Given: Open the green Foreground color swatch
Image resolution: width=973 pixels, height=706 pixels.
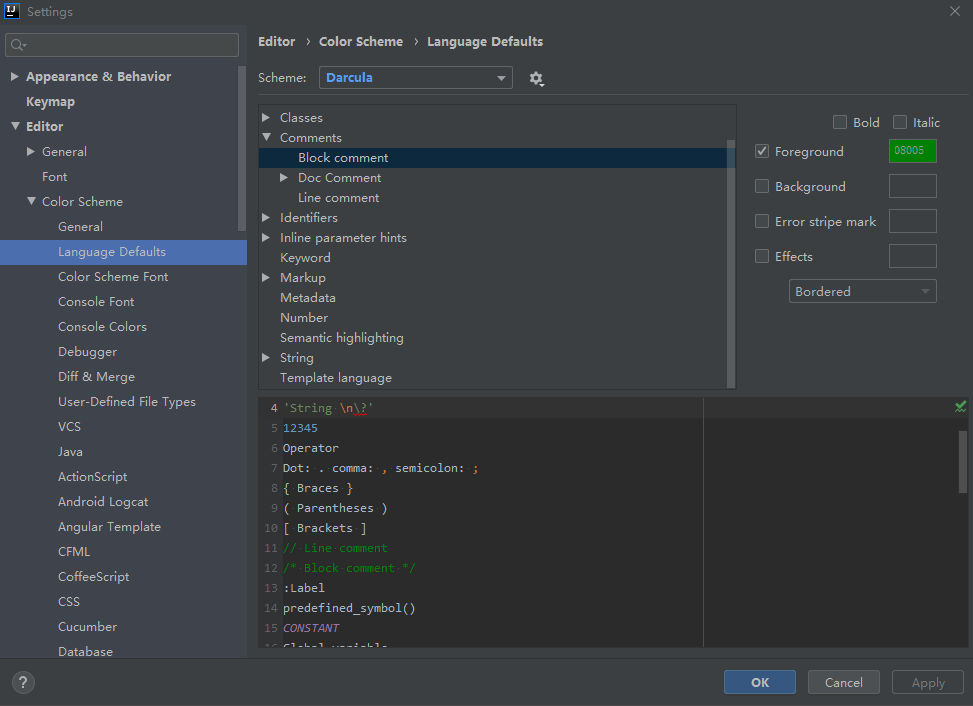Looking at the screenshot, I should [x=912, y=151].
